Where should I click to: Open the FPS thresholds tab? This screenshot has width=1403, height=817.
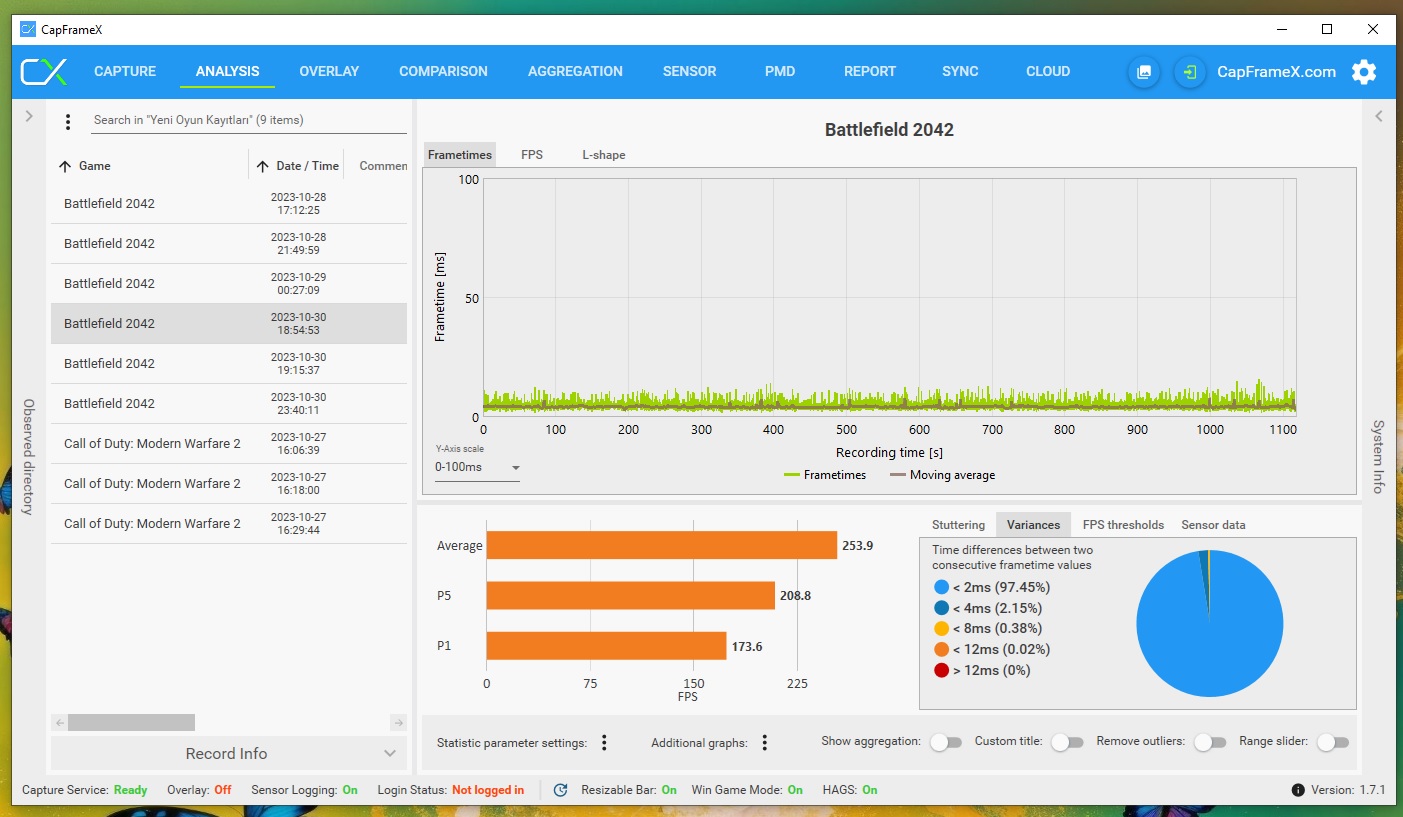pos(1123,525)
